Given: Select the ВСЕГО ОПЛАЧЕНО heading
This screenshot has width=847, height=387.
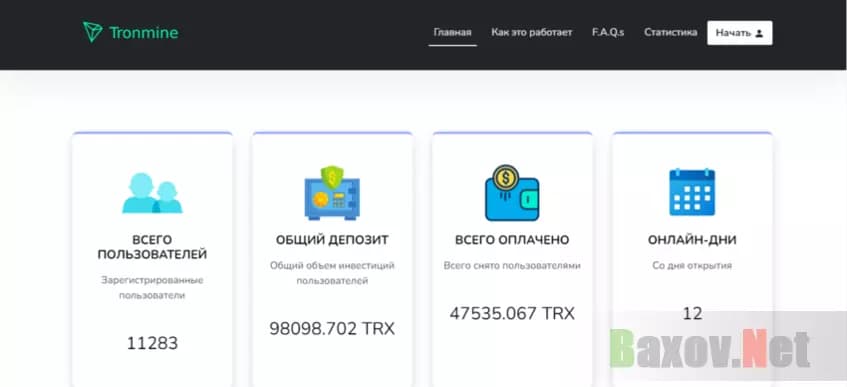Looking at the screenshot, I should click(512, 240).
